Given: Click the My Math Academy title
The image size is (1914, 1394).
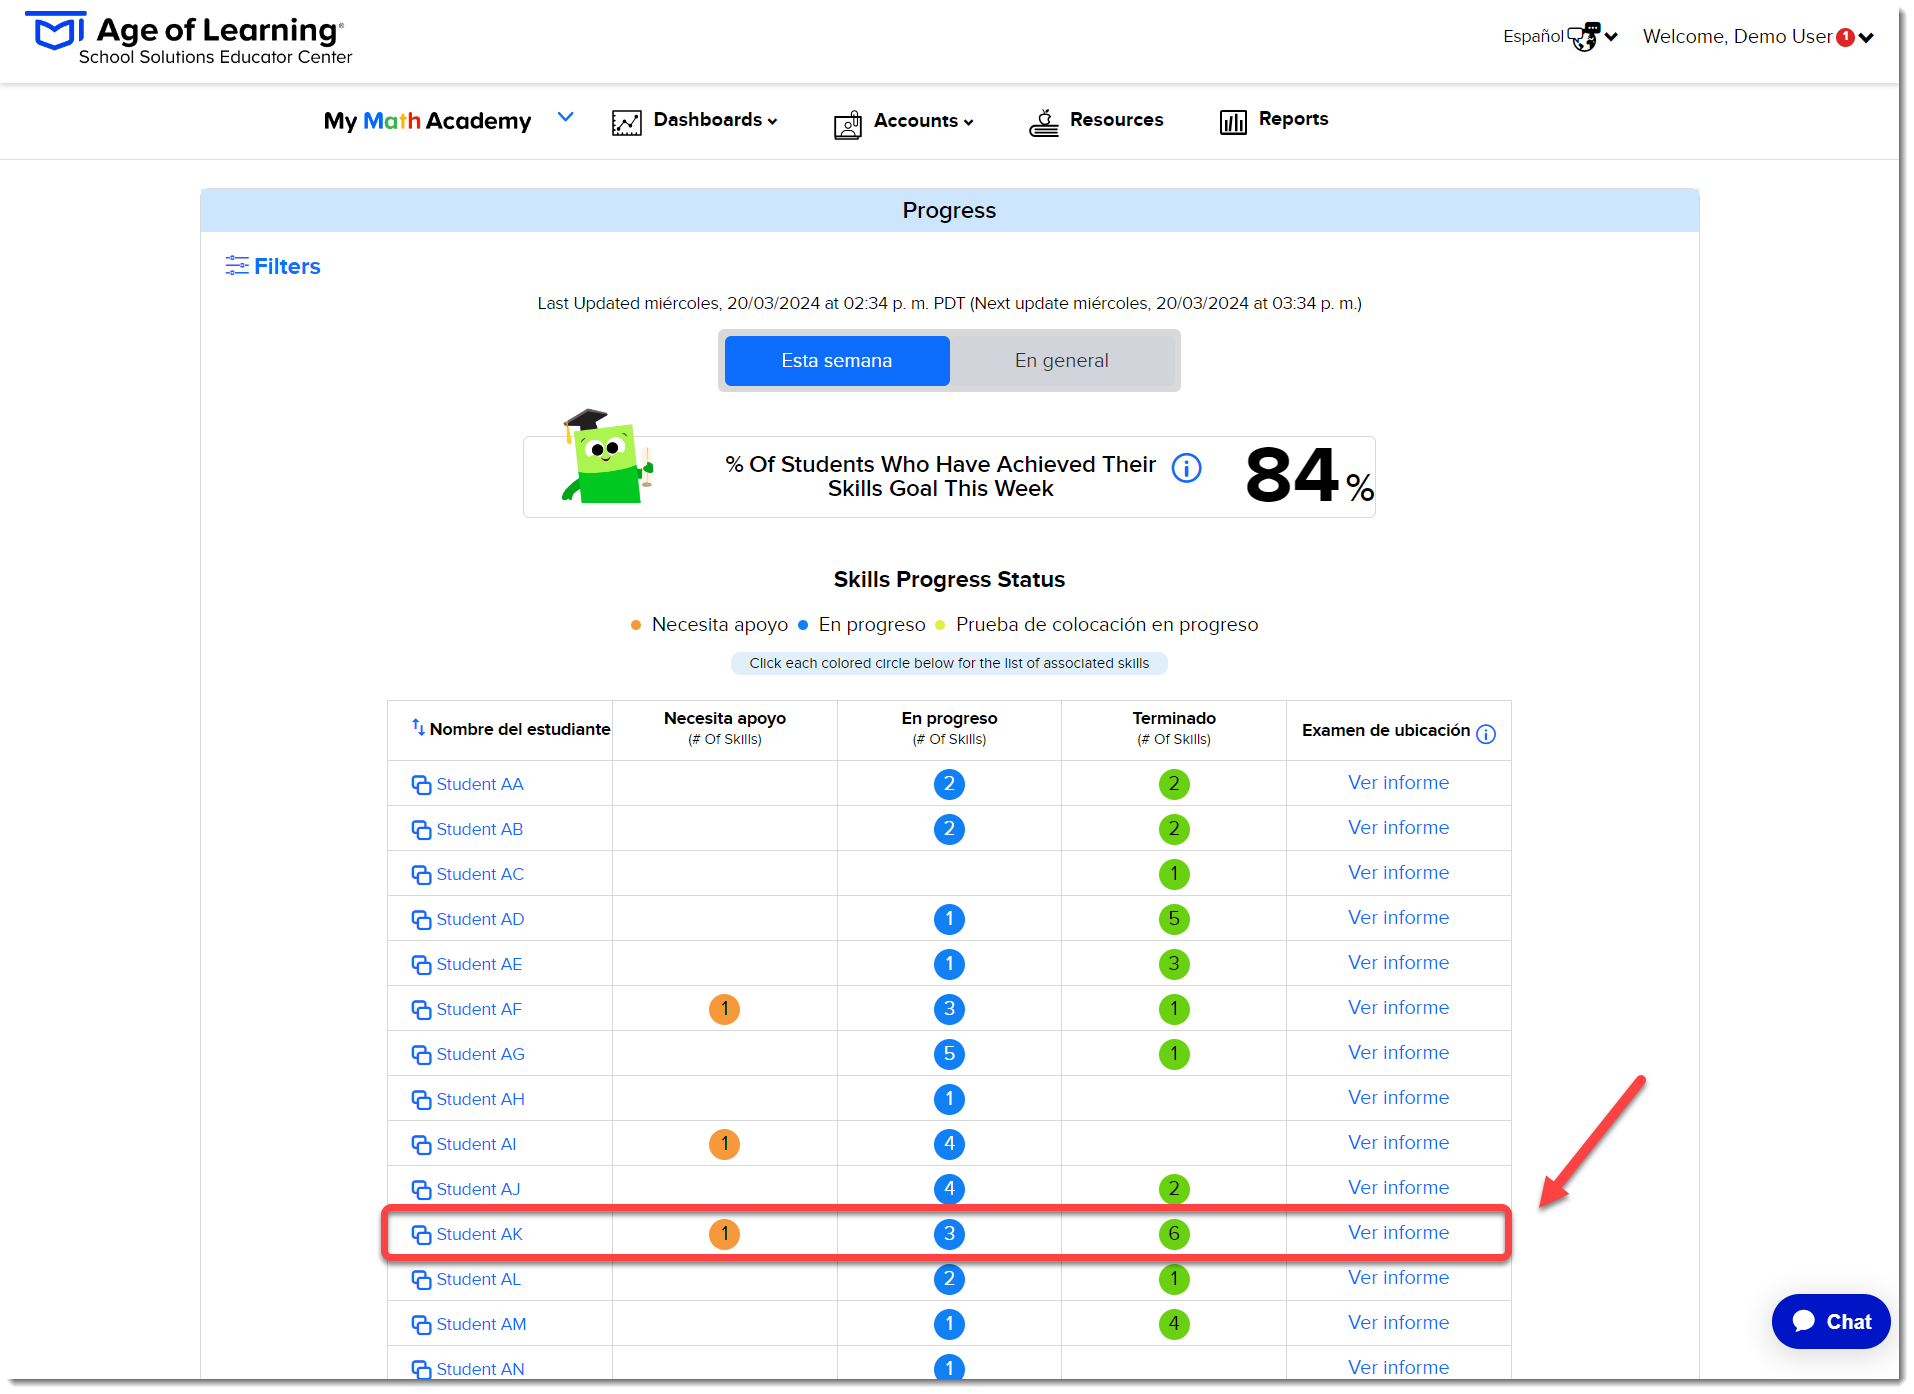Looking at the screenshot, I should point(427,121).
